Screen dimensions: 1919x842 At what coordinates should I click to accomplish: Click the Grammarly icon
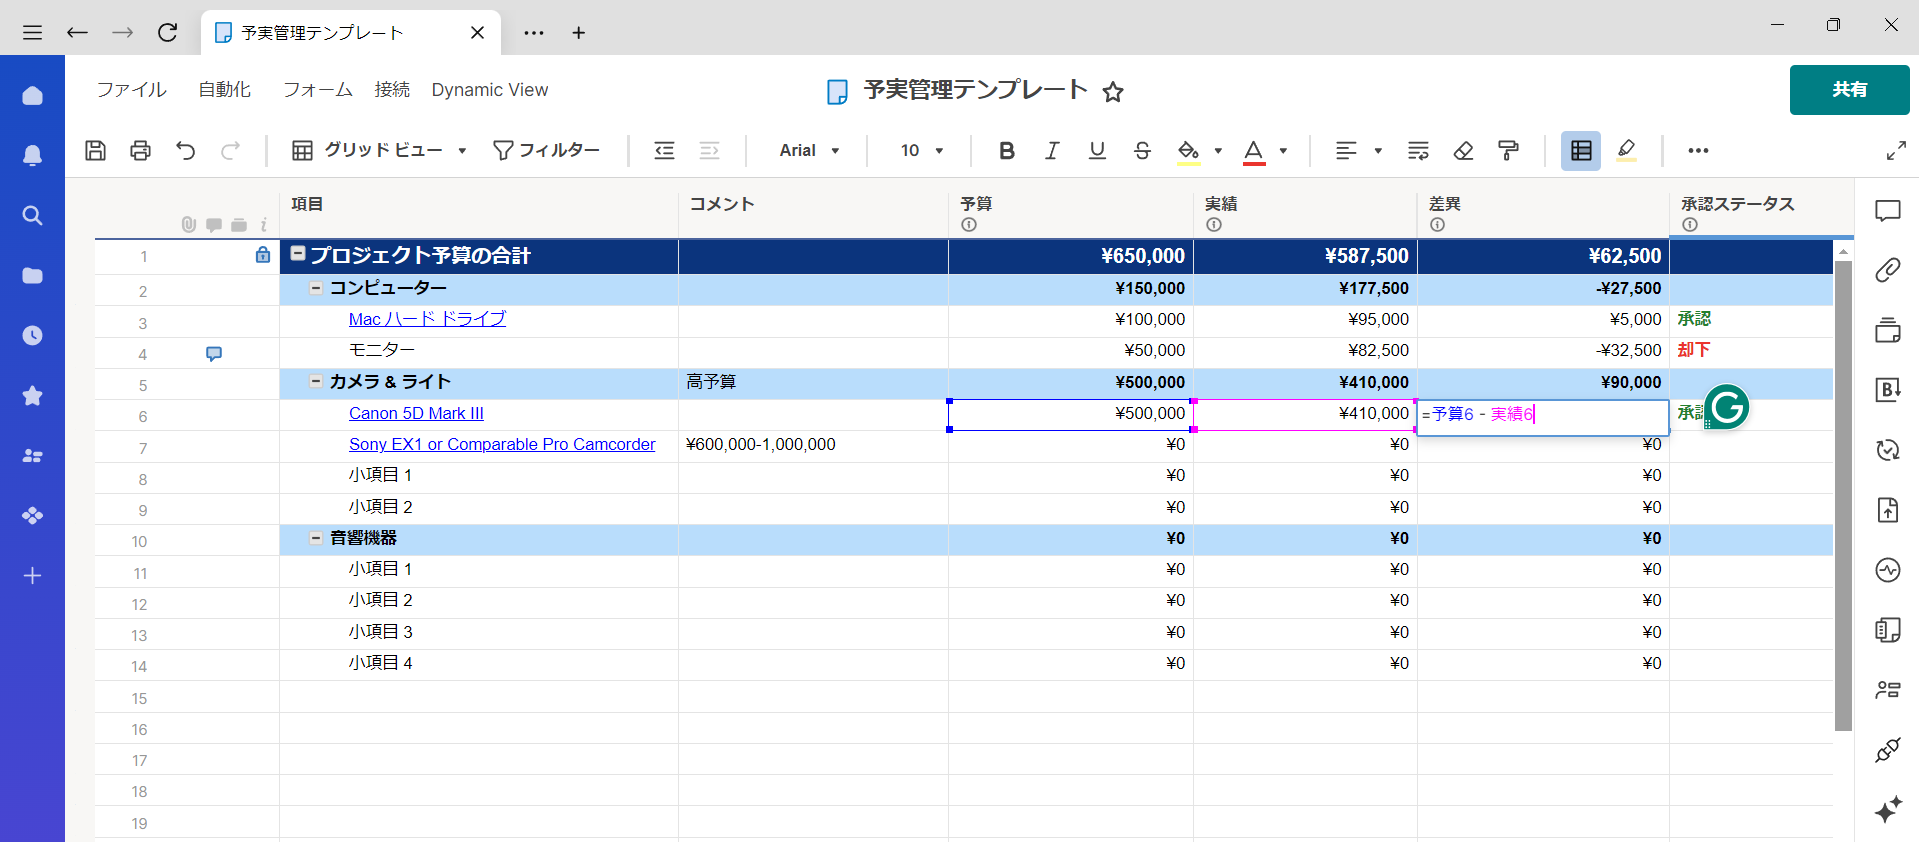point(1726,407)
